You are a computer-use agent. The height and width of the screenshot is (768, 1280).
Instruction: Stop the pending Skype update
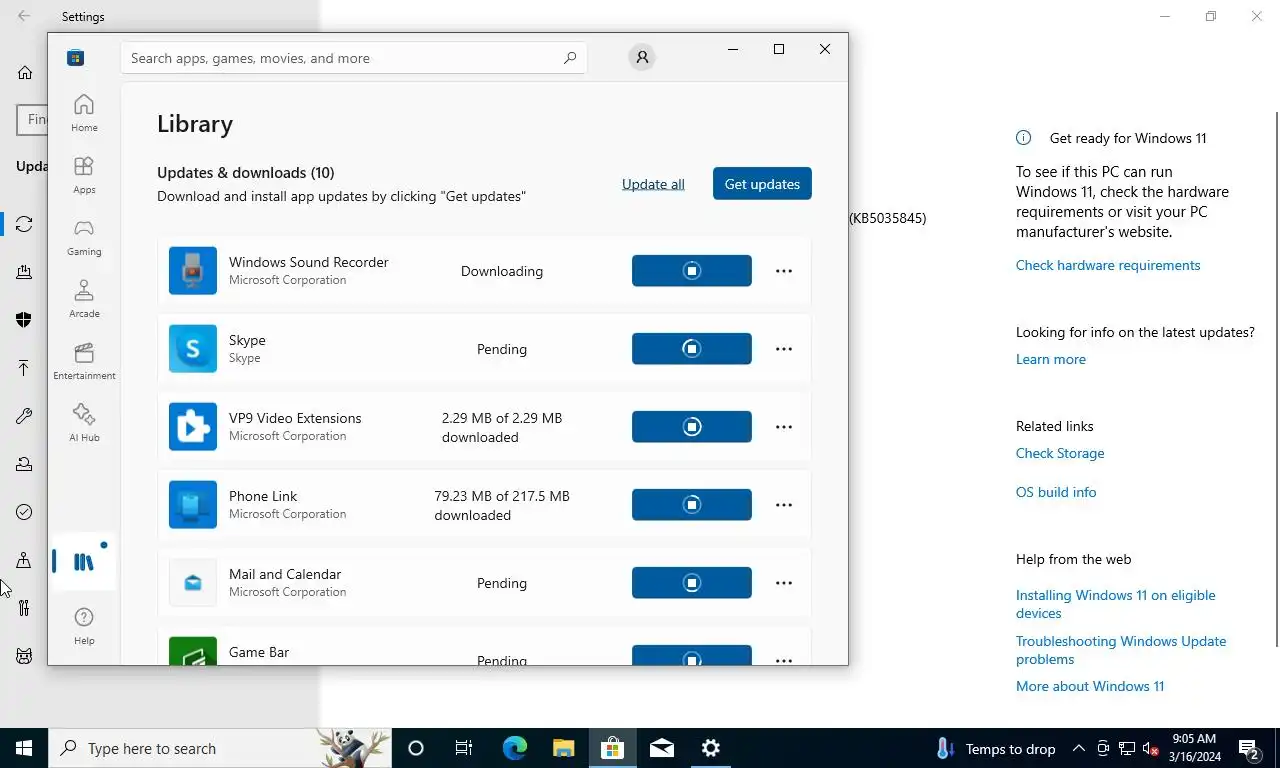tap(691, 349)
